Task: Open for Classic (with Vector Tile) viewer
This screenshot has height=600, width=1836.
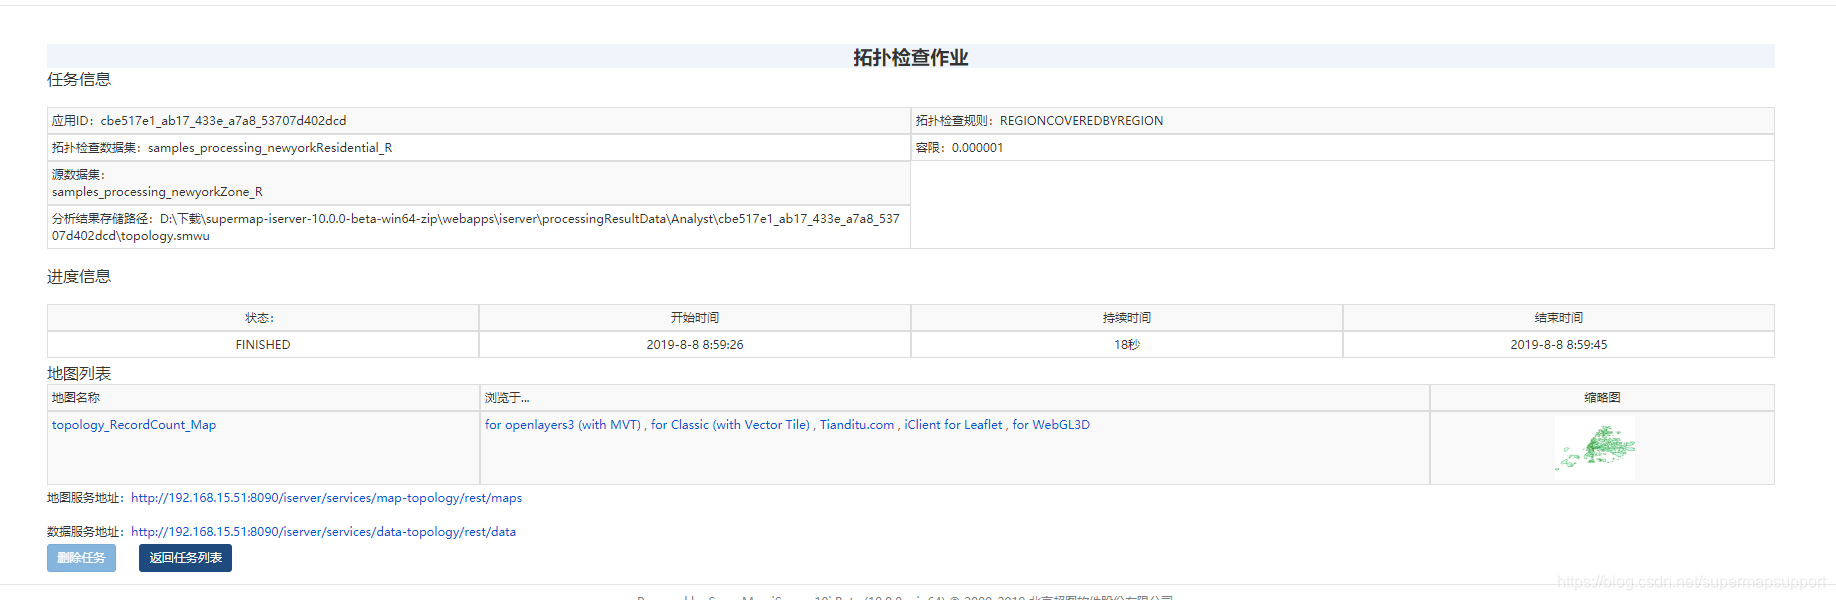Action: (x=730, y=425)
